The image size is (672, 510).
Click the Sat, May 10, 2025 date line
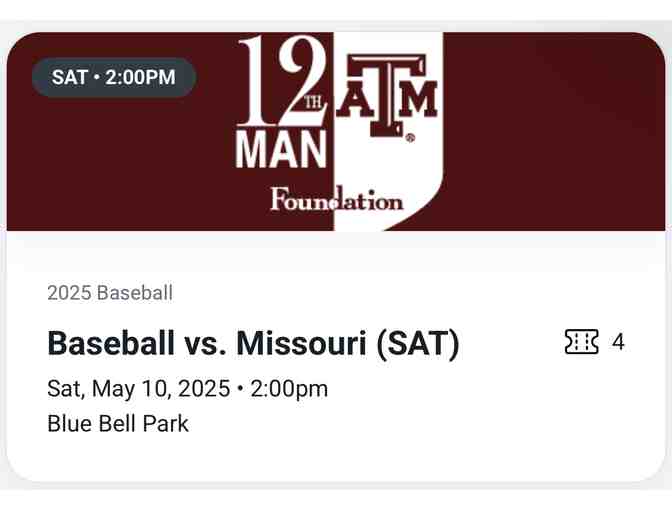pyautogui.click(x=140, y=388)
